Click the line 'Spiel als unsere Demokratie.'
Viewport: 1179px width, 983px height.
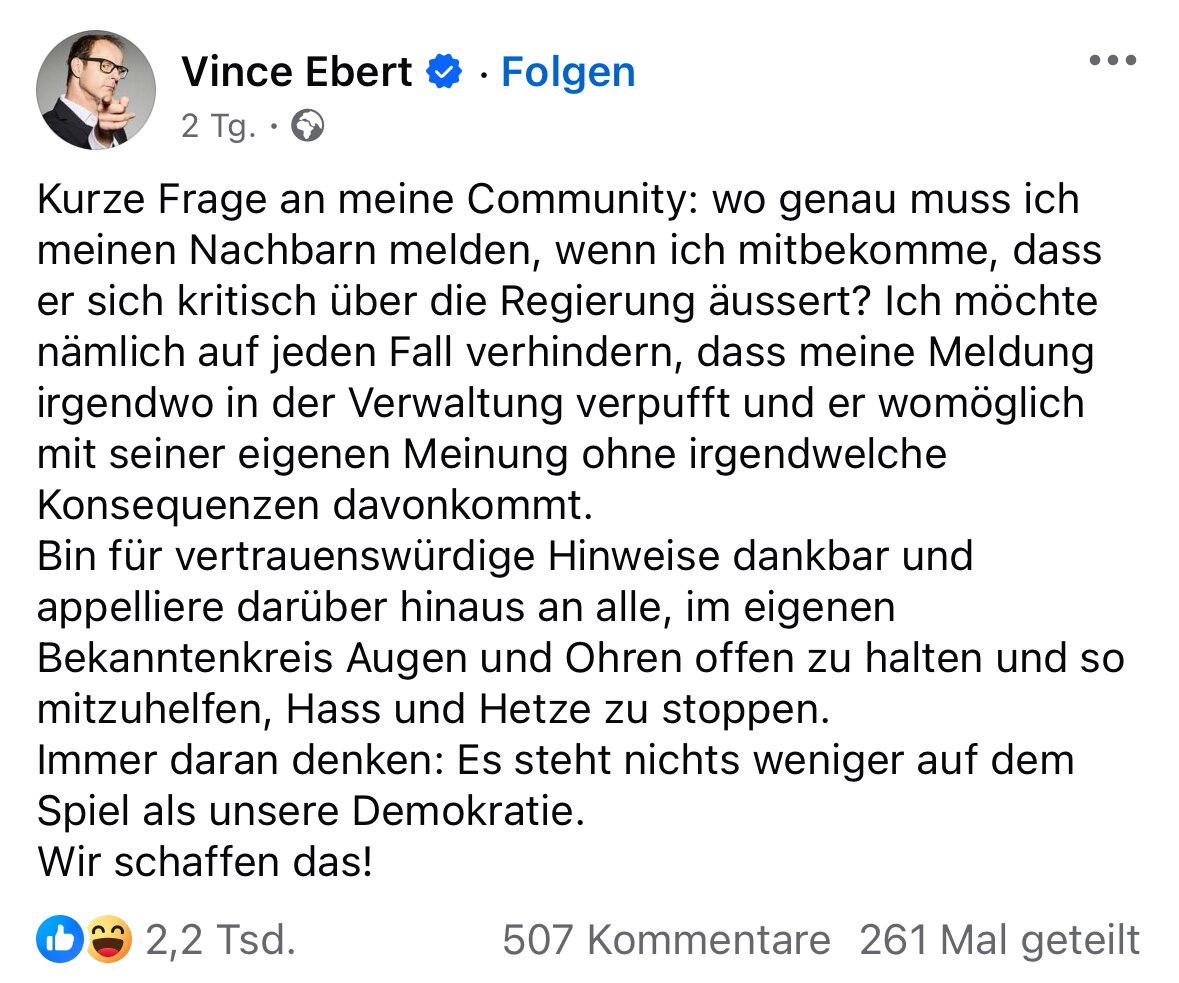pos(311,811)
